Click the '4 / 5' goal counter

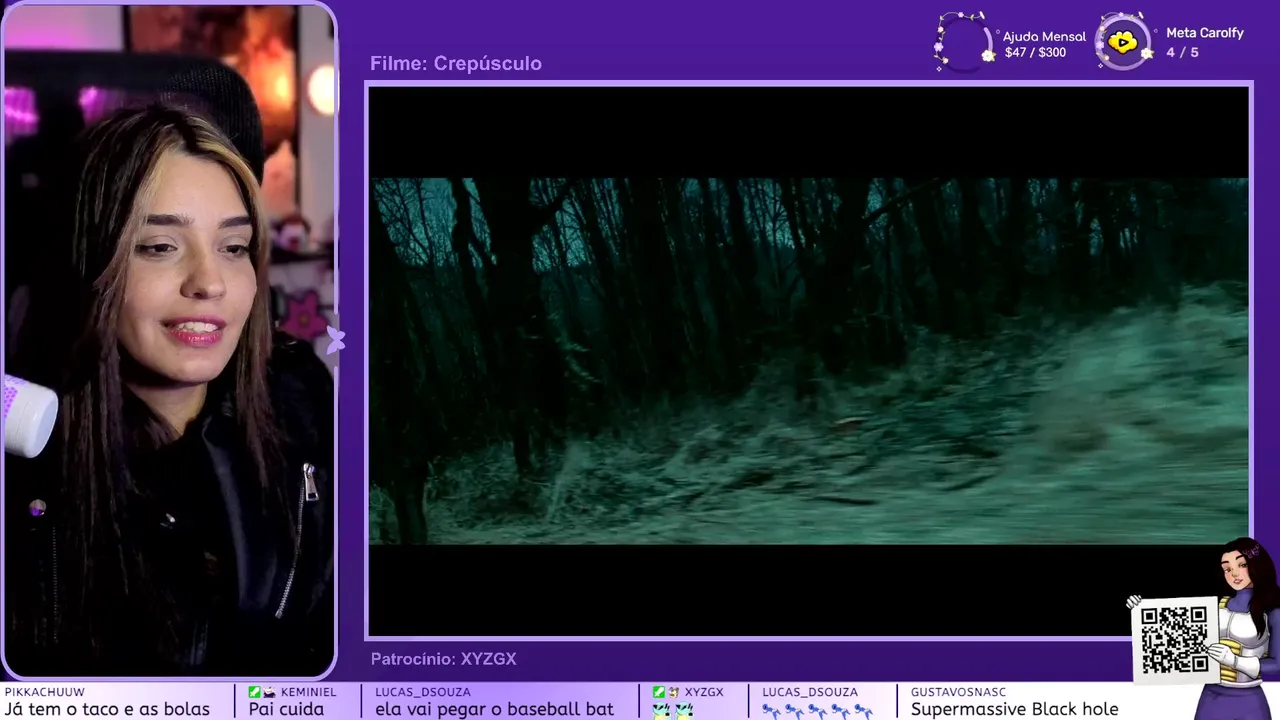(1182, 52)
